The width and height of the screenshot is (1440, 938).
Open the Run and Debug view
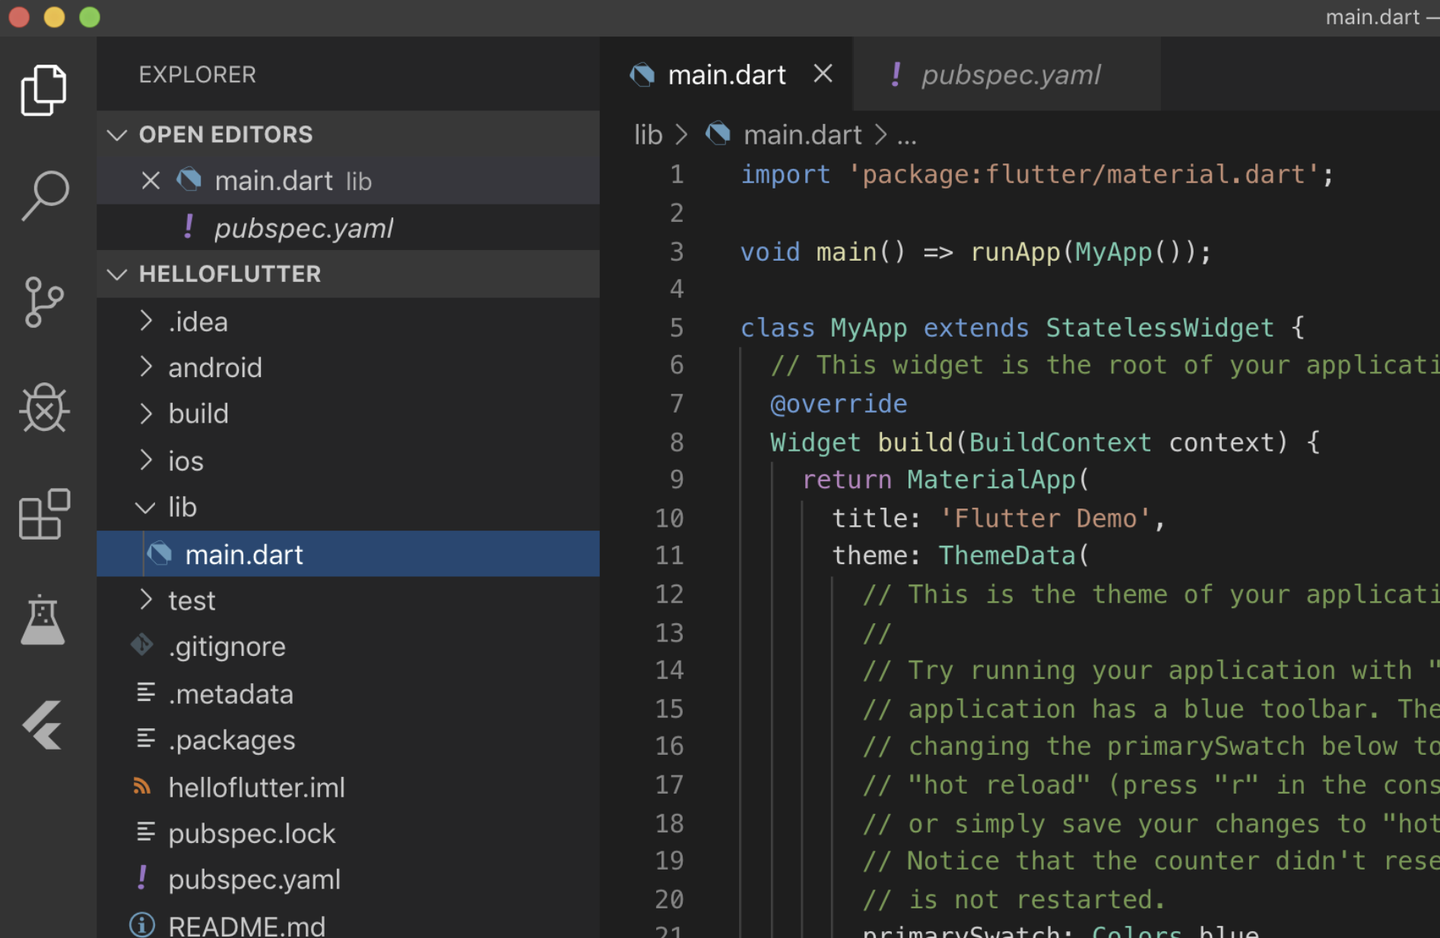coord(44,408)
